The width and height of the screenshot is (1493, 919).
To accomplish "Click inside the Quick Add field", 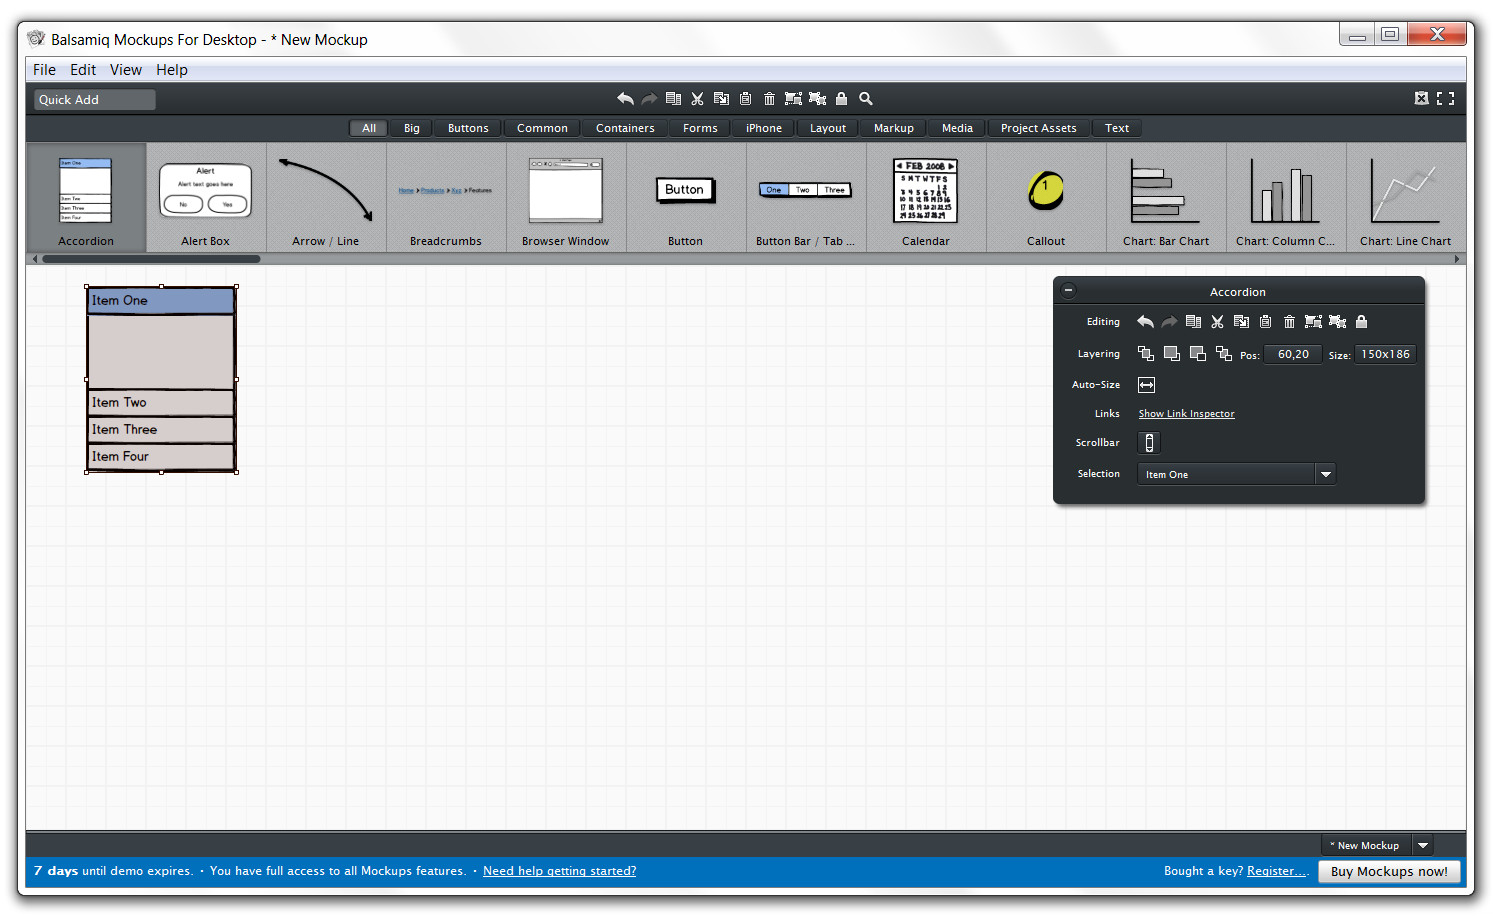I will tap(93, 99).
